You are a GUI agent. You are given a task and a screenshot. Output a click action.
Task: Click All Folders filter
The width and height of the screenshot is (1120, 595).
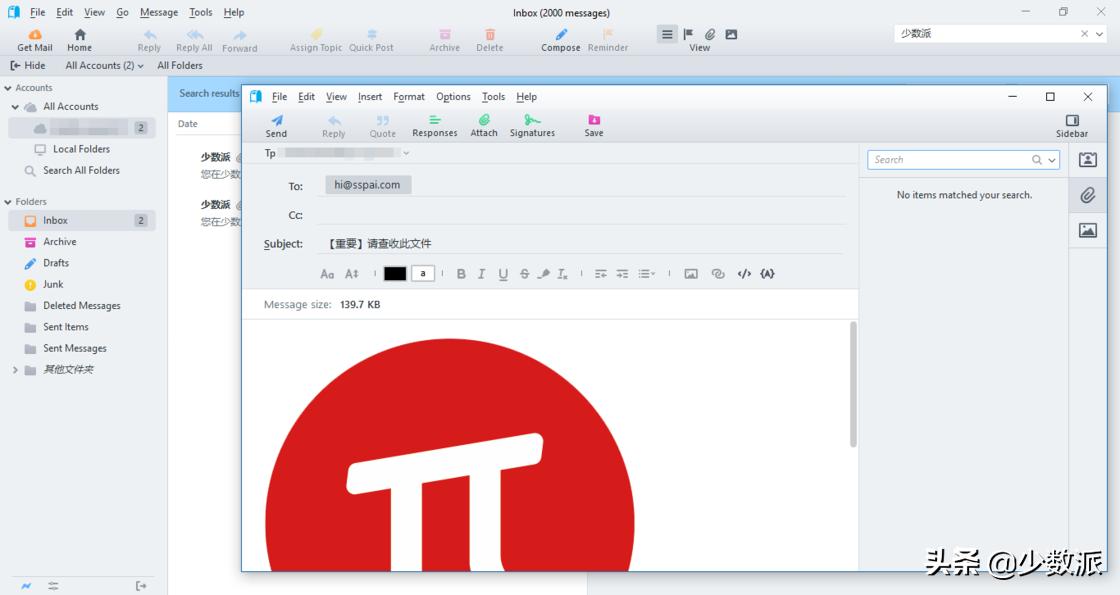coord(180,65)
